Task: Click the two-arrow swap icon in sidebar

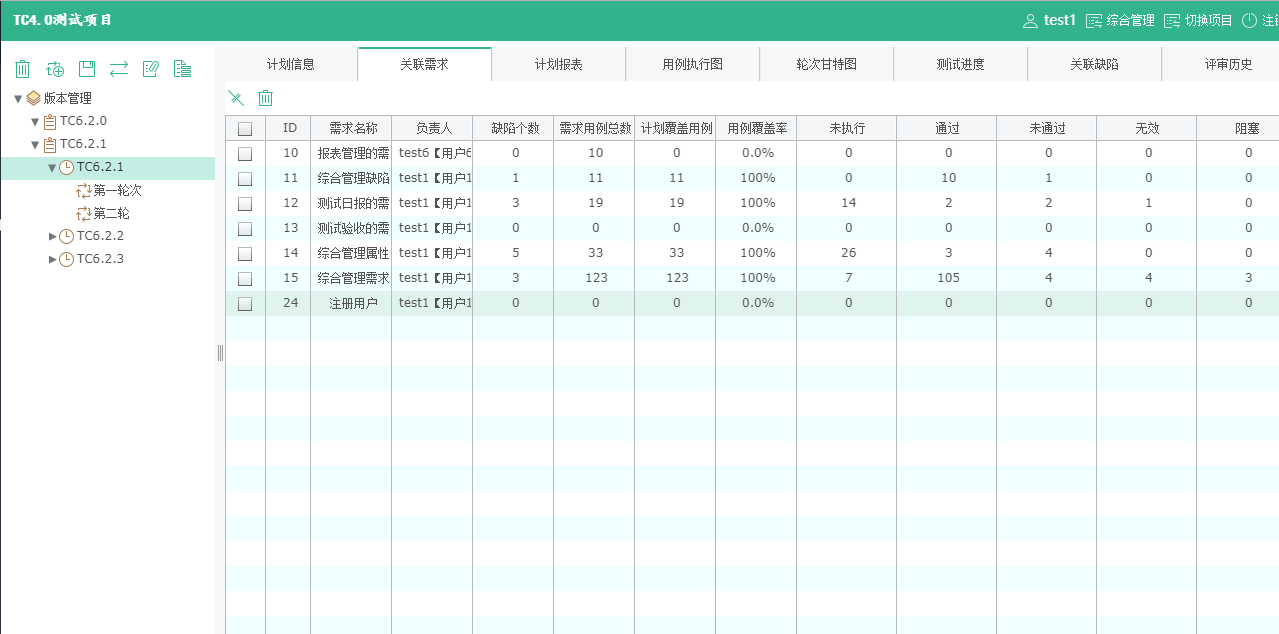Action: coord(119,69)
